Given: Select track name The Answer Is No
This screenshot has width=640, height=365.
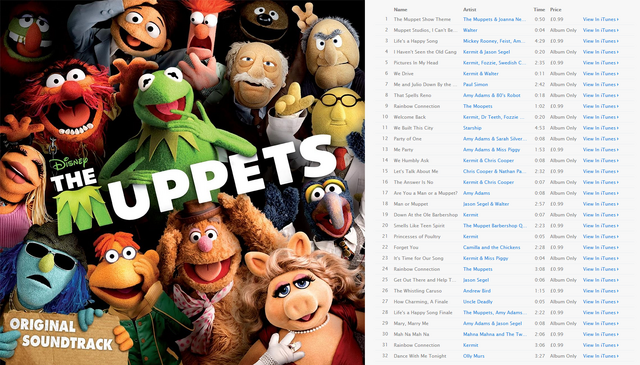Looking at the screenshot, I should tap(413, 182).
